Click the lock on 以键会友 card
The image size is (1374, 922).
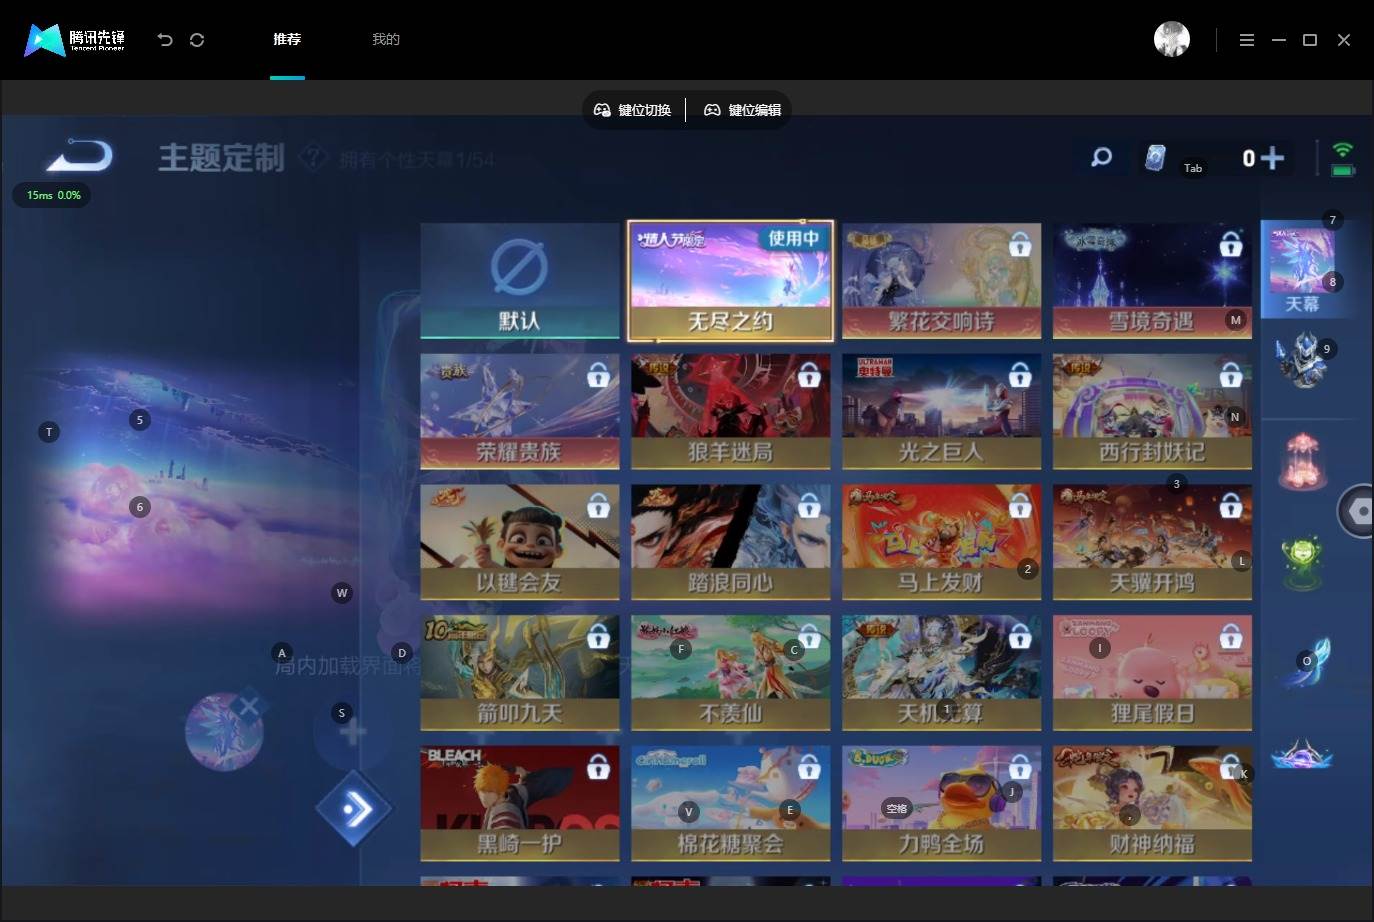click(598, 505)
